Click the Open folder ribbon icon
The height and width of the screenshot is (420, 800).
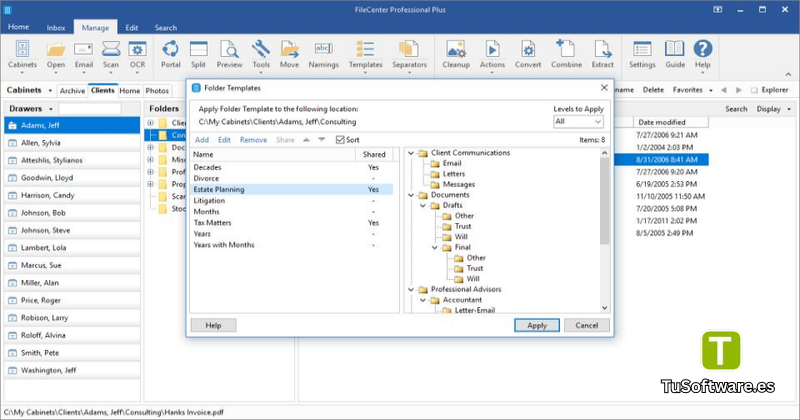coord(56,55)
